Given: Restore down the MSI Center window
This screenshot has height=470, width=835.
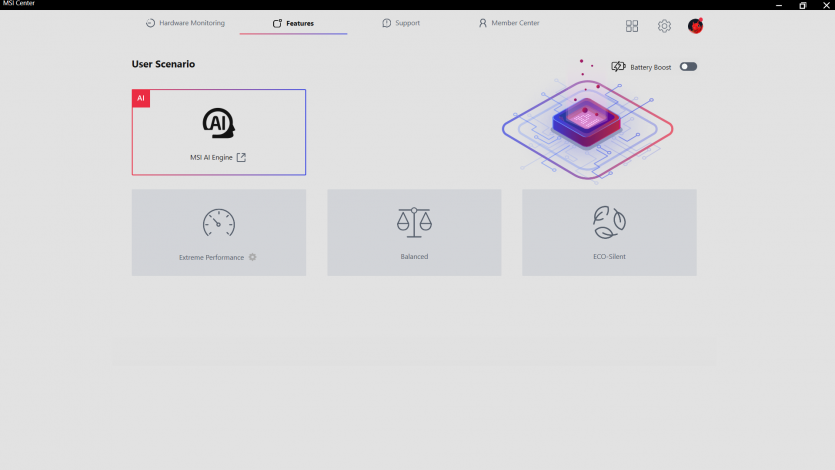Looking at the screenshot, I should 802,5.
